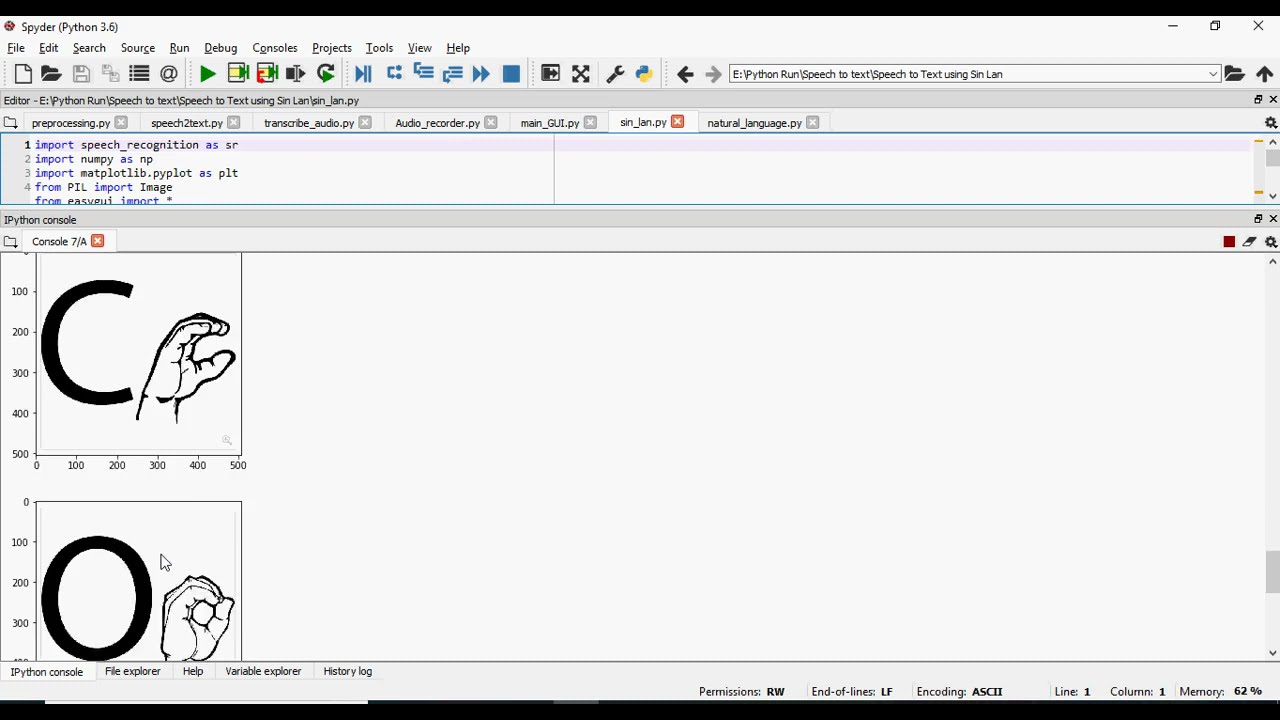Save the current file
The width and height of the screenshot is (1280, 720).
(82, 74)
